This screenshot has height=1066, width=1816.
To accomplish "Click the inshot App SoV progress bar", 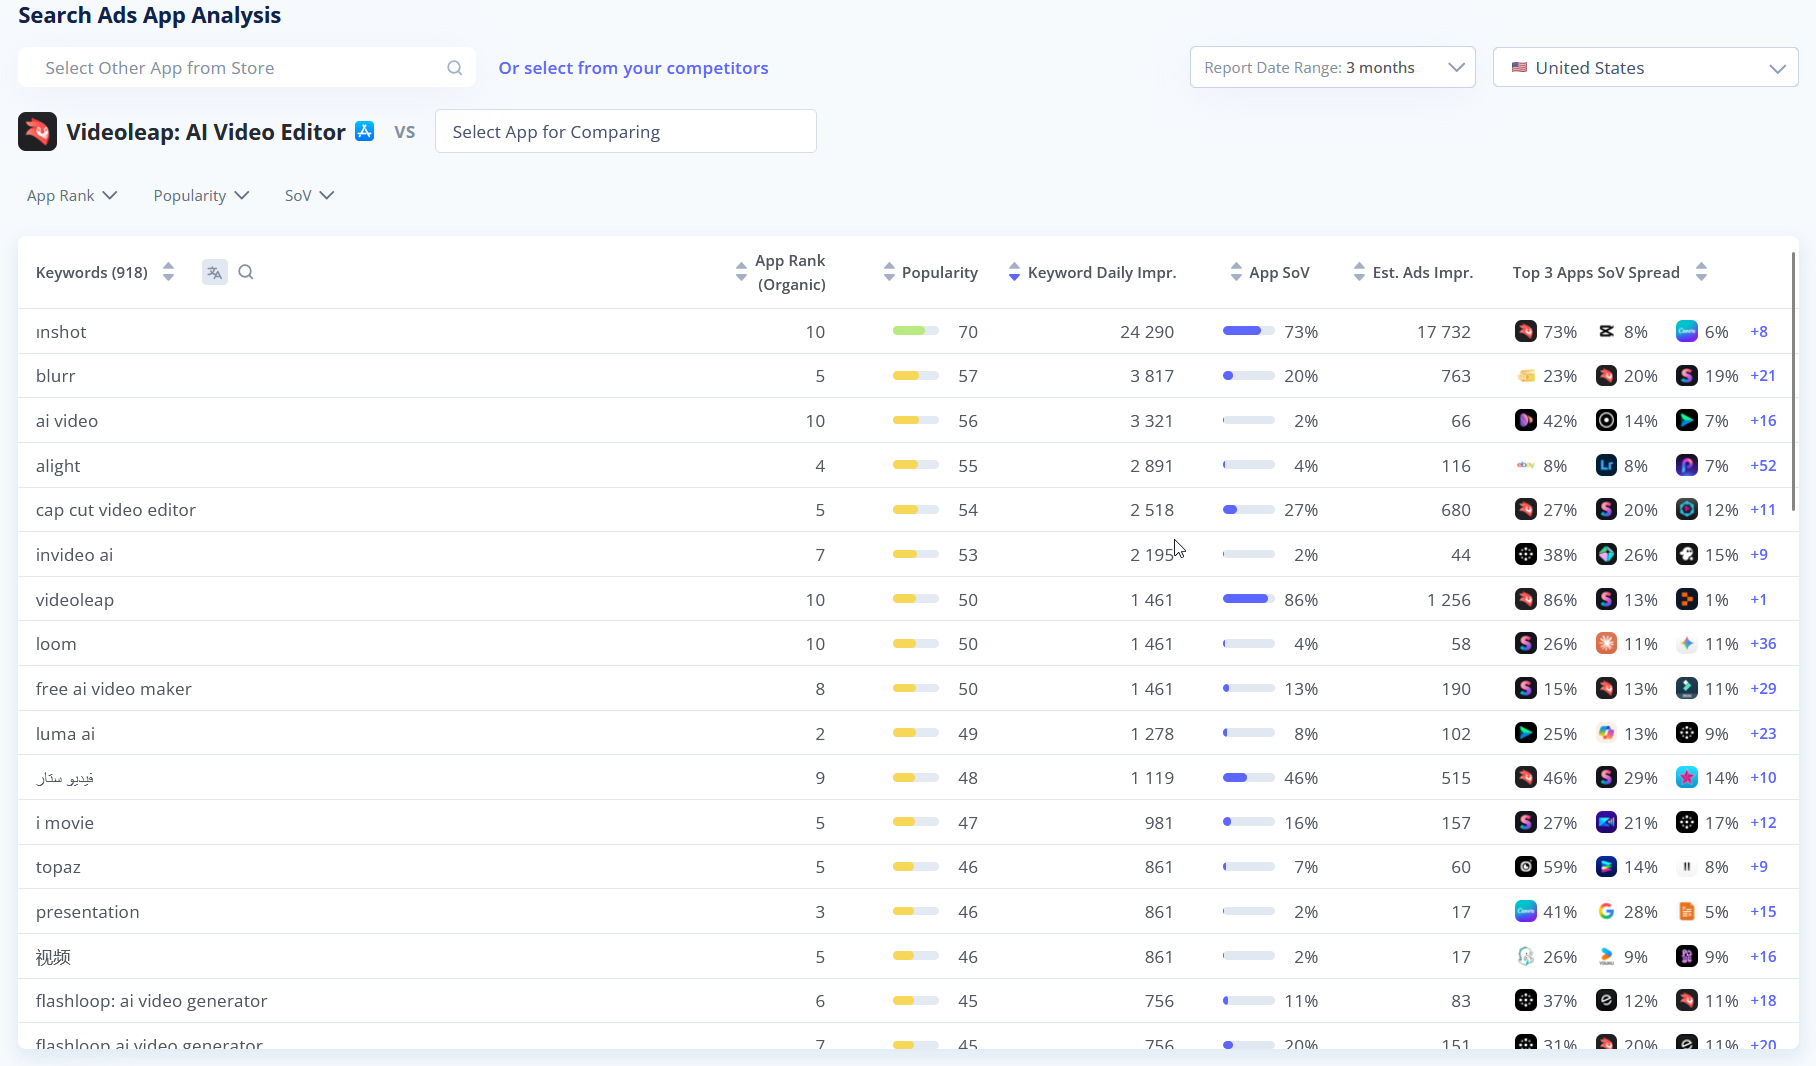I will point(1248,332).
